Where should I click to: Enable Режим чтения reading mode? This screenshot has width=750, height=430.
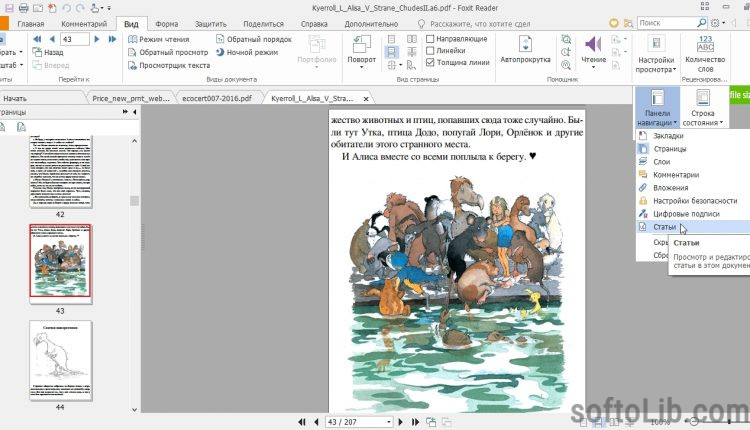coord(159,39)
